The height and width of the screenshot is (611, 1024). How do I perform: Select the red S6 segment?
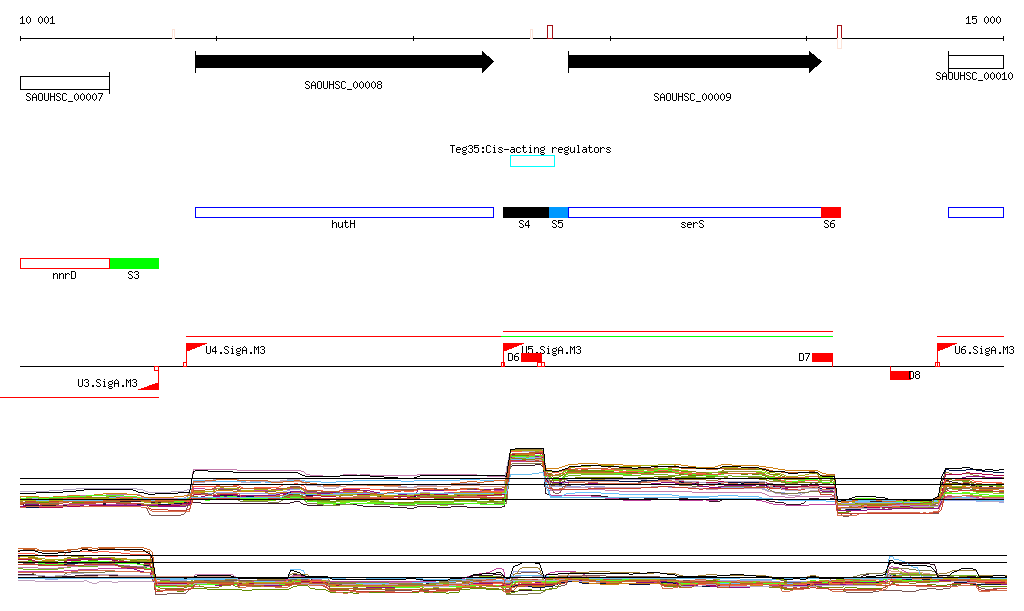[830, 212]
